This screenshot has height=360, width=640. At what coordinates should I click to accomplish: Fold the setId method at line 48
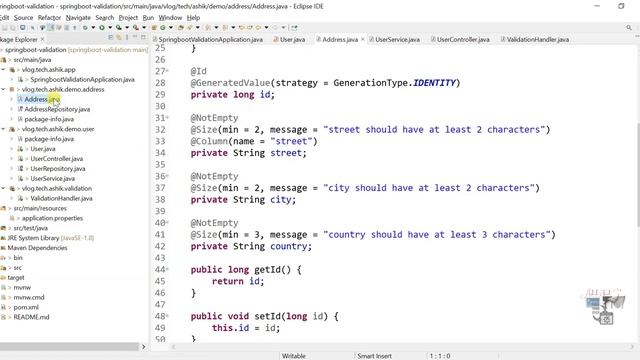pos(167,316)
